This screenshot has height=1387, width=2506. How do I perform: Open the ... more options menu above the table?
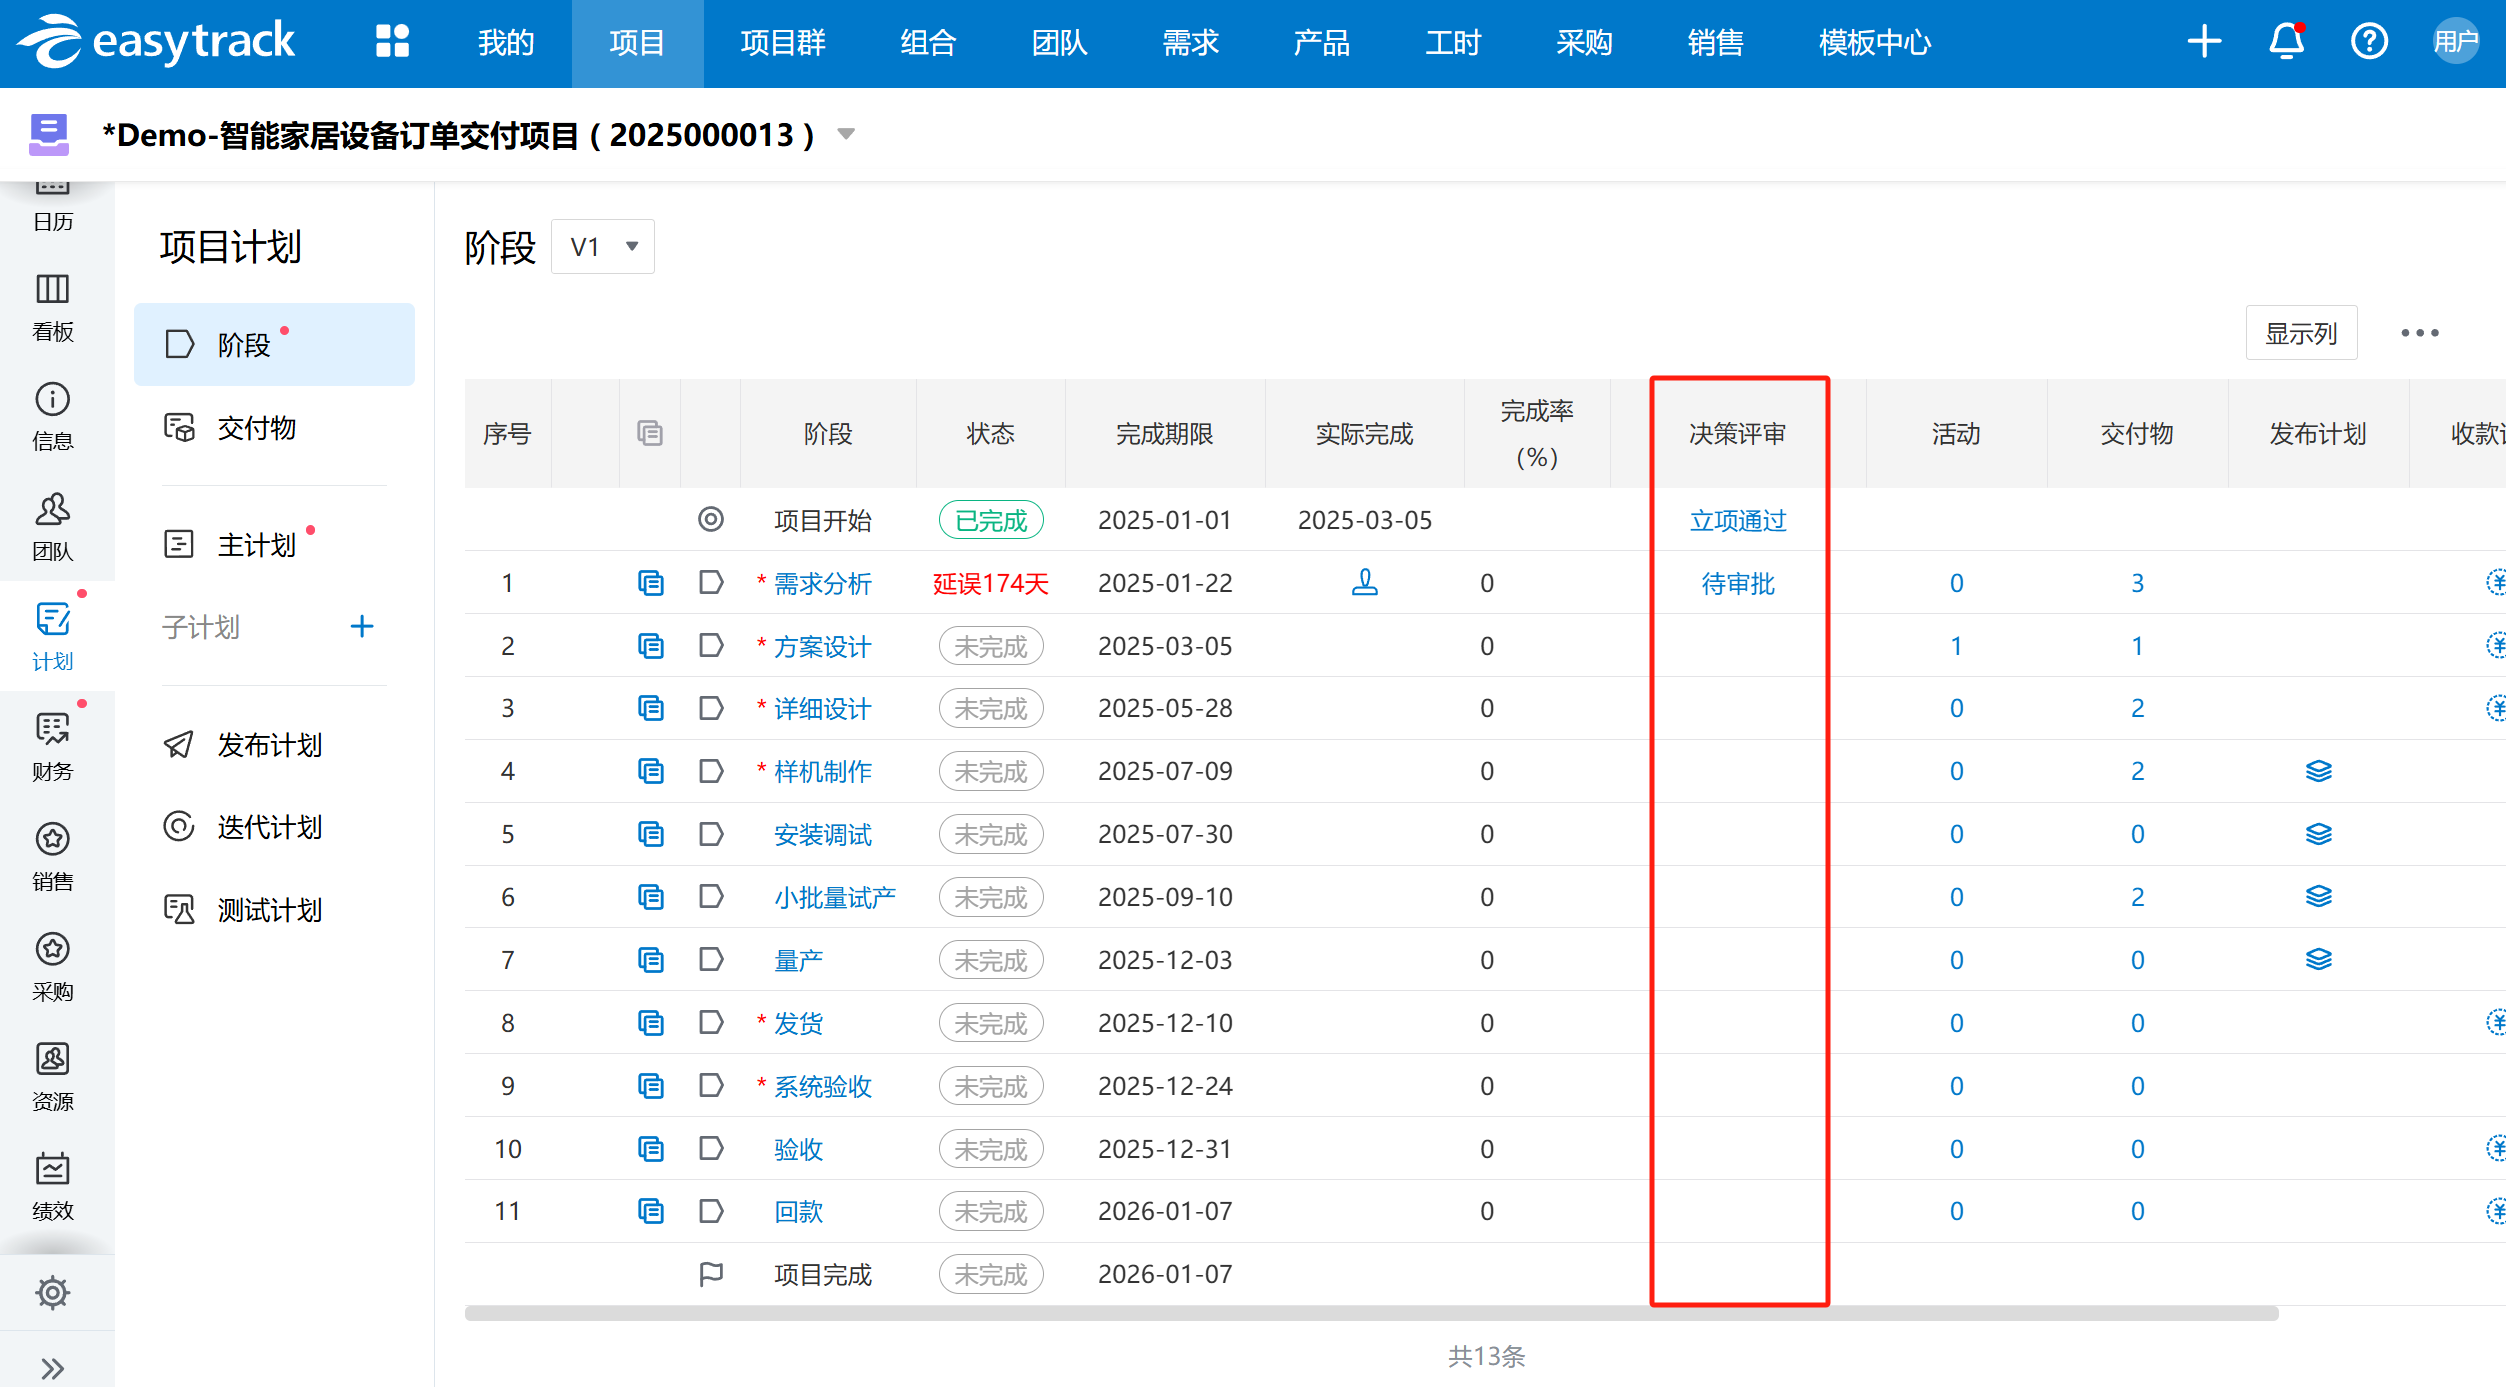click(x=2419, y=333)
